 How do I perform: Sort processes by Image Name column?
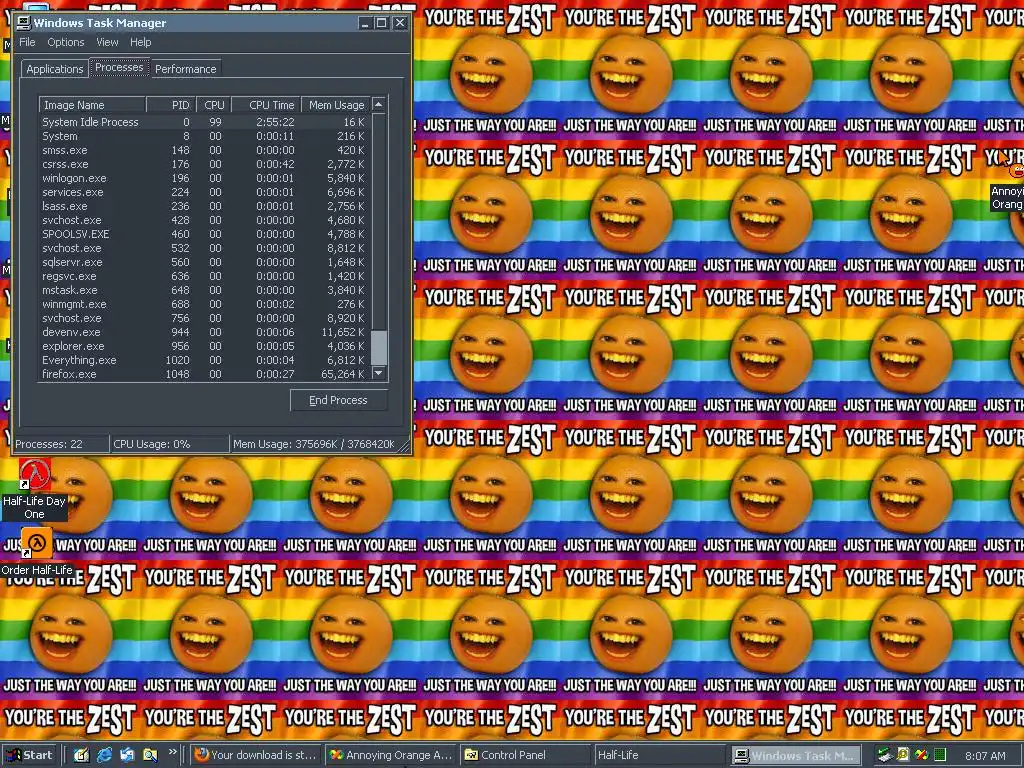coord(92,104)
